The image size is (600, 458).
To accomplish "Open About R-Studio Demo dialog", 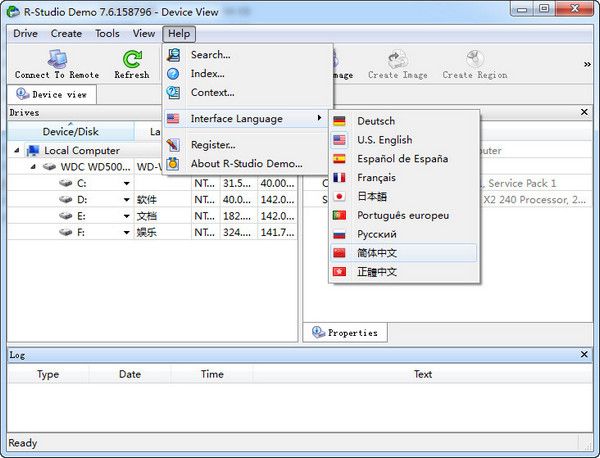I will pyautogui.click(x=248, y=164).
